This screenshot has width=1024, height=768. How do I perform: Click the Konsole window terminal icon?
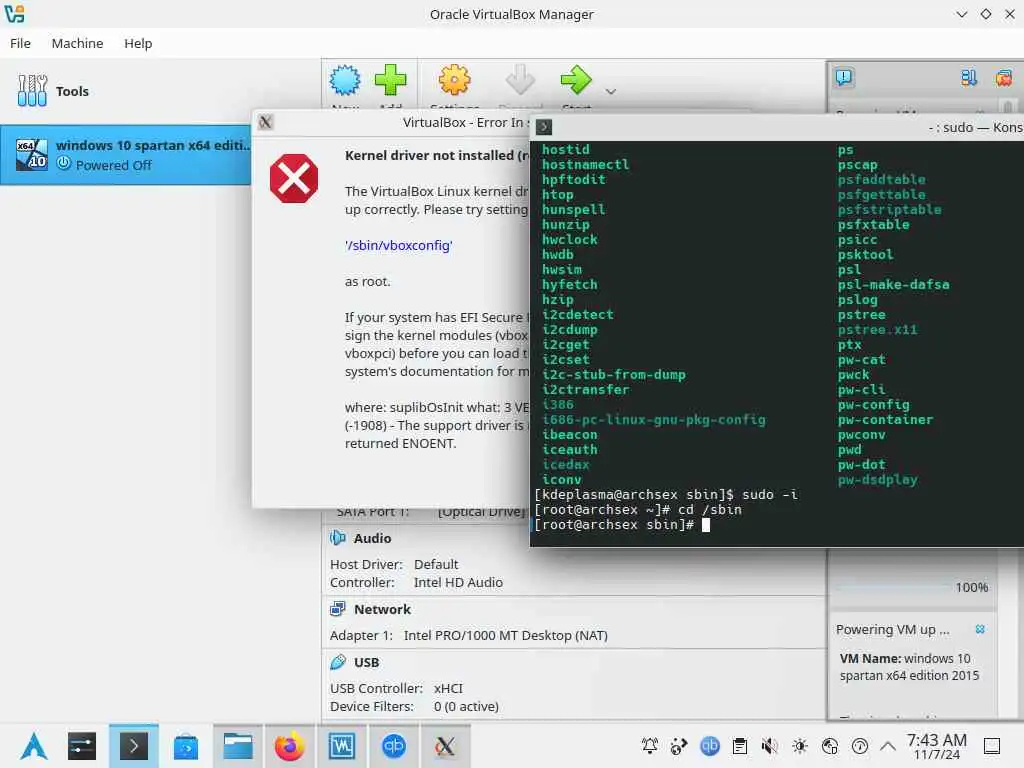(x=543, y=127)
